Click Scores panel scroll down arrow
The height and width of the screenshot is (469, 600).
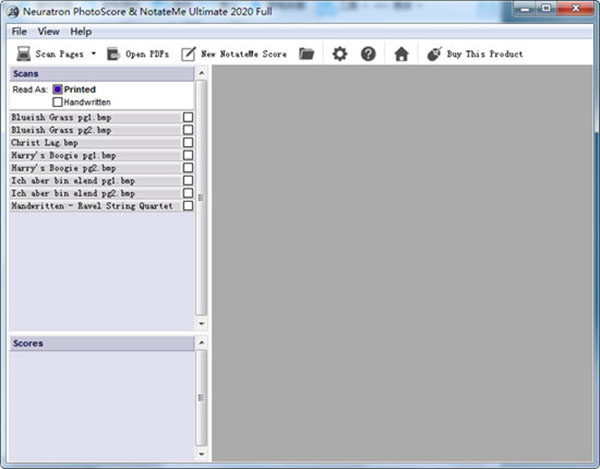point(201,454)
